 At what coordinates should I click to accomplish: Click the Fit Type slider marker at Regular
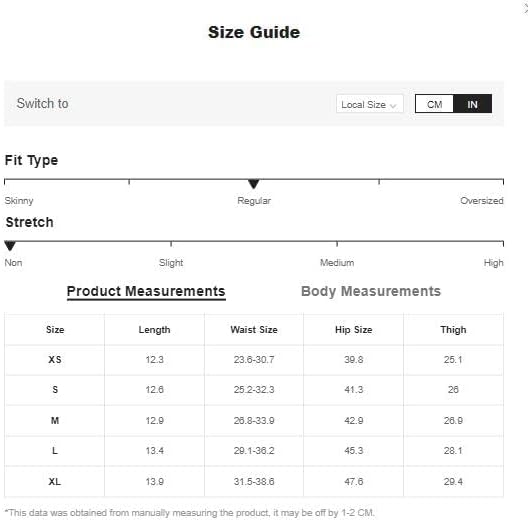tap(254, 184)
